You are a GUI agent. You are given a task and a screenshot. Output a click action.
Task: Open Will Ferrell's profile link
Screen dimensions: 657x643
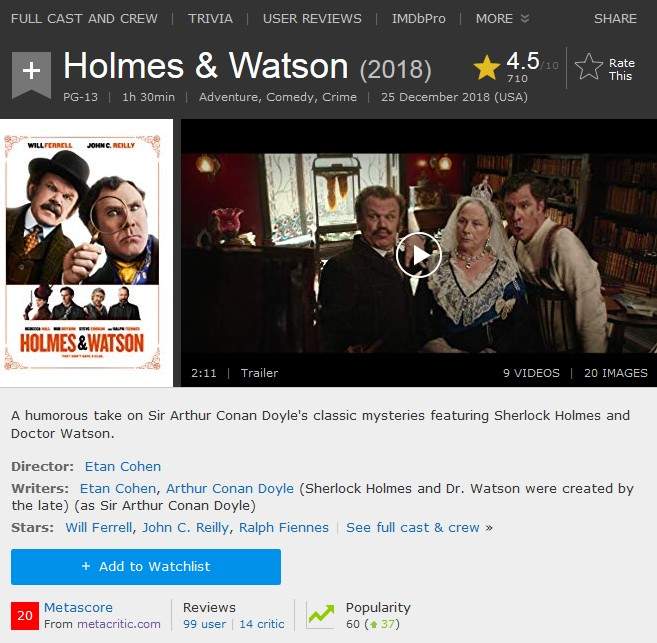click(99, 527)
